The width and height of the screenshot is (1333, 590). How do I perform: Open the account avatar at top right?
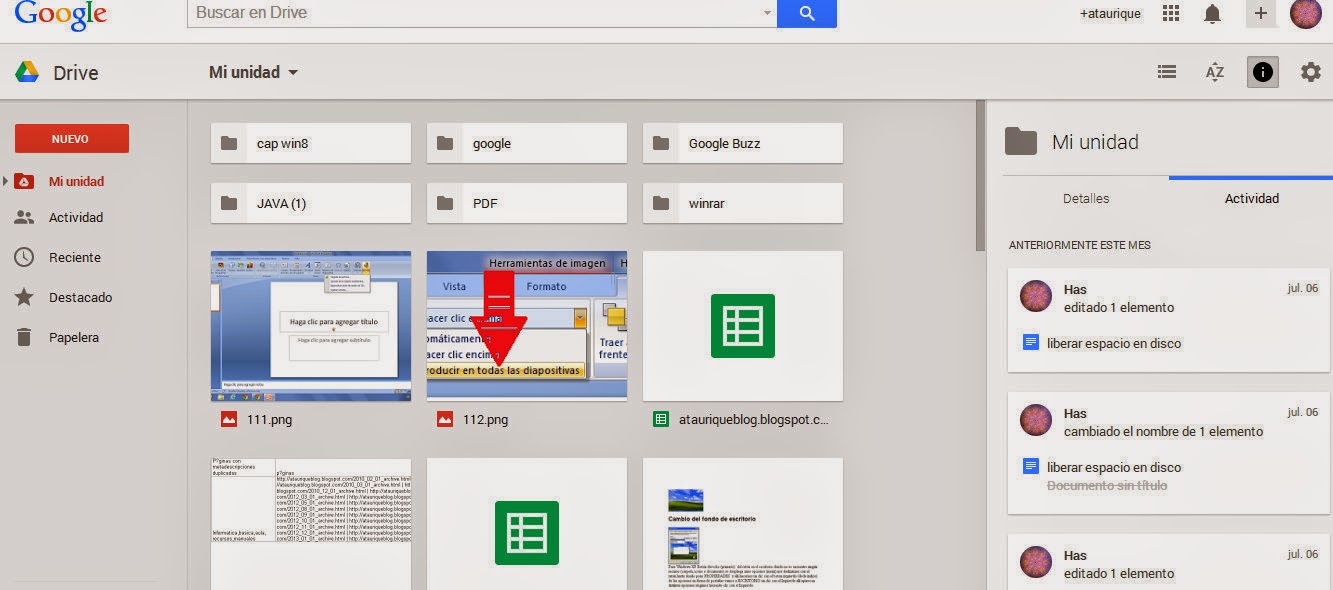pyautogui.click(x=1306, y=14)
